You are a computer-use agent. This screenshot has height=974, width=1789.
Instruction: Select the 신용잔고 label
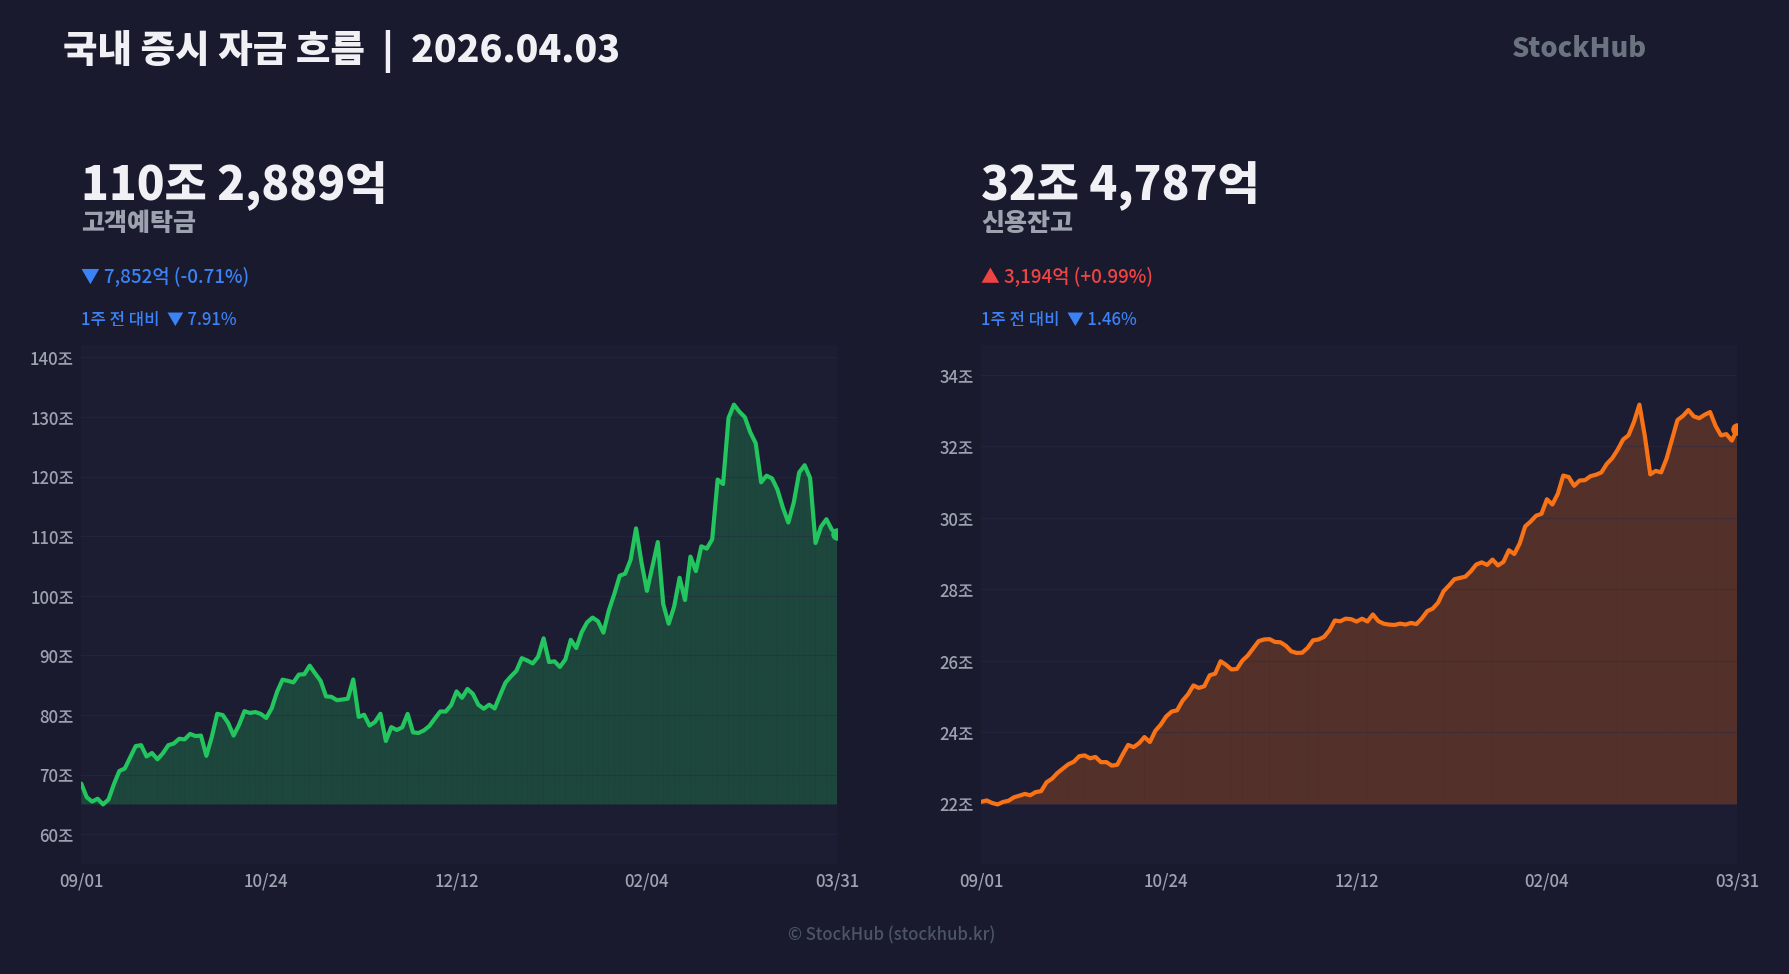tap(1027, 221)
